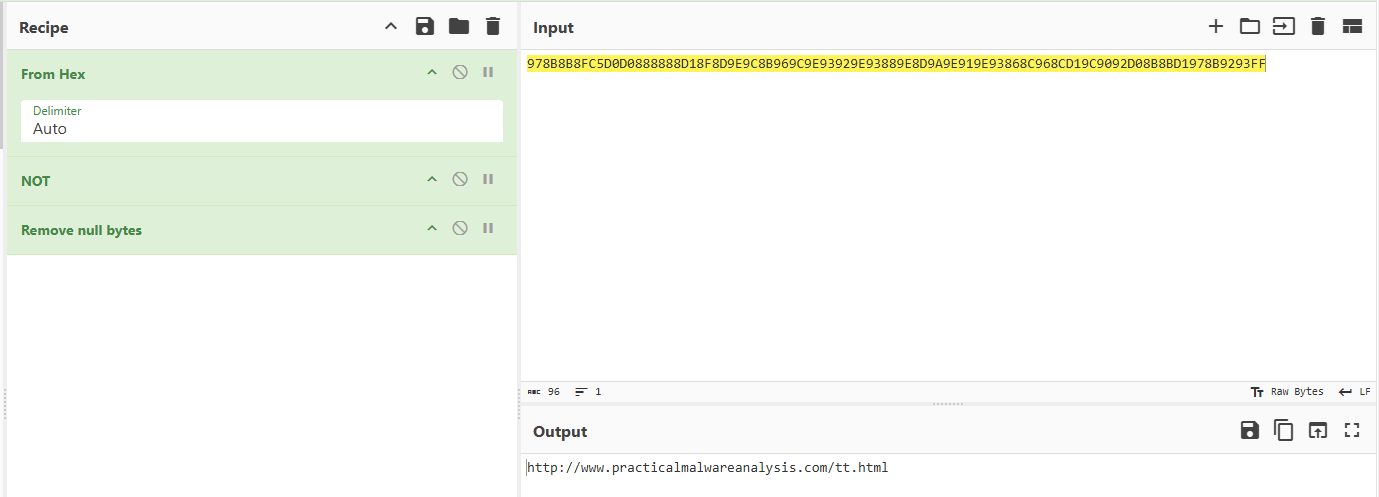Reset the pane layout

point(1352,27)
